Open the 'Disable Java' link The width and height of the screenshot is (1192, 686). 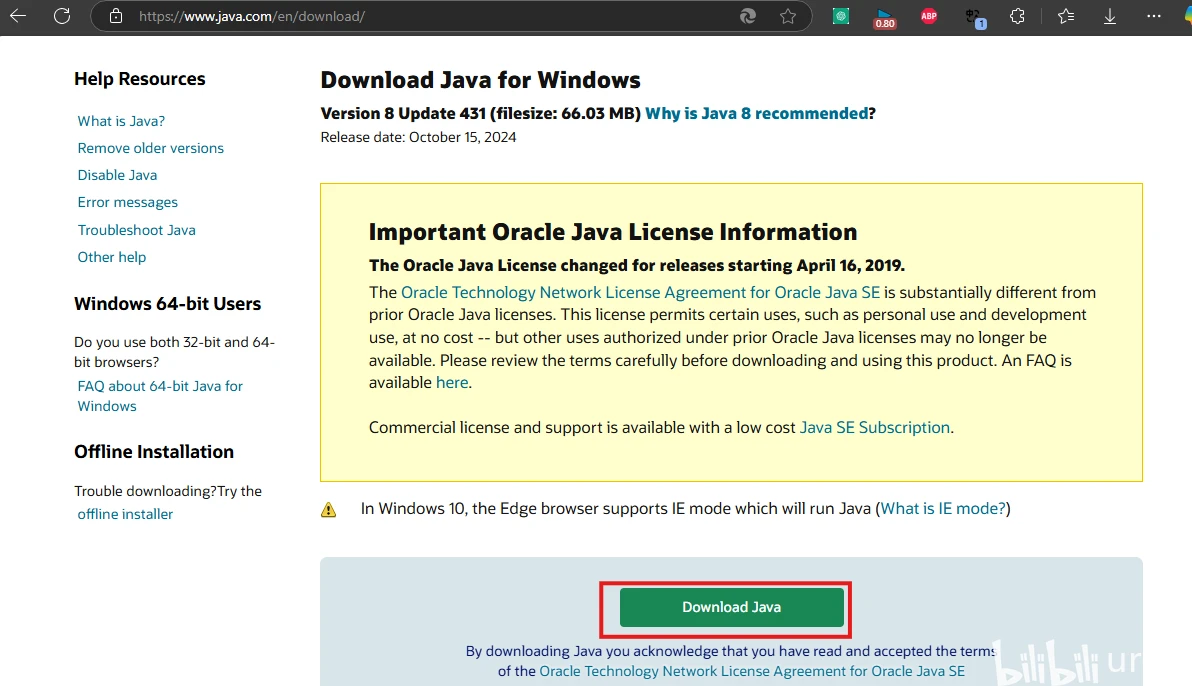click(x=117, y=175)
